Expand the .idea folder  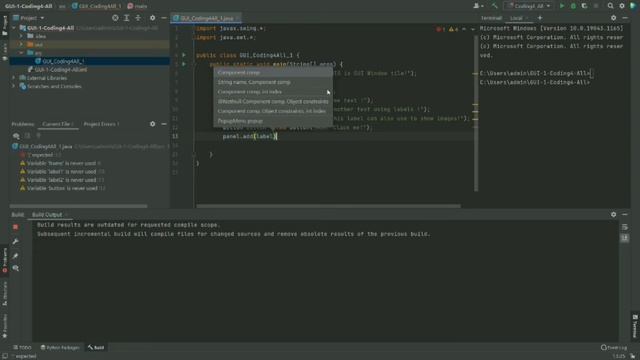coord(21,36)
